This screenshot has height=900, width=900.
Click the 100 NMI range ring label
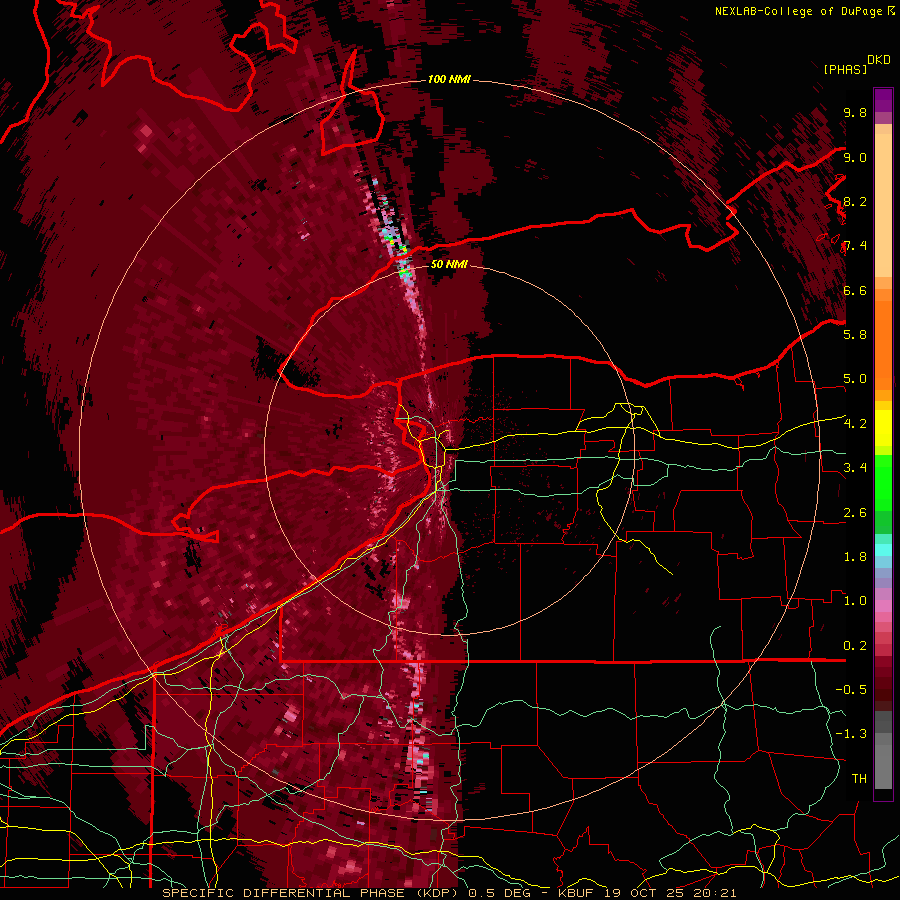pos(449,79)
